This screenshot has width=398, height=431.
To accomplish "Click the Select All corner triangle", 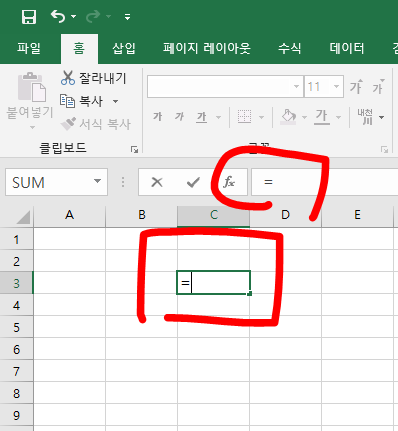I will coord(23,217).
